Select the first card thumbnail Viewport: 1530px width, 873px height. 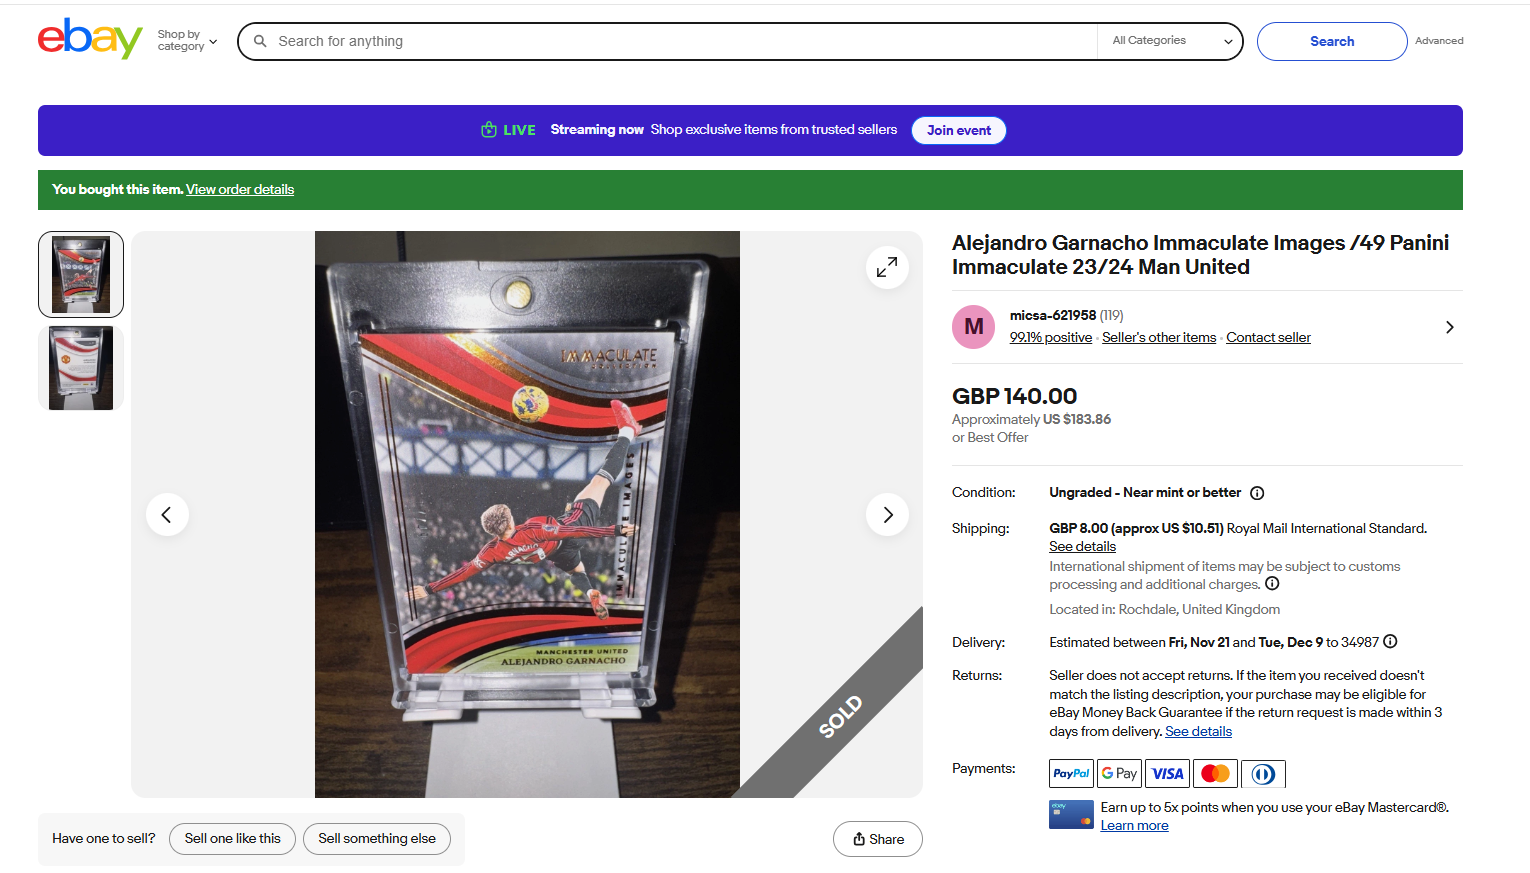(81, 274)
